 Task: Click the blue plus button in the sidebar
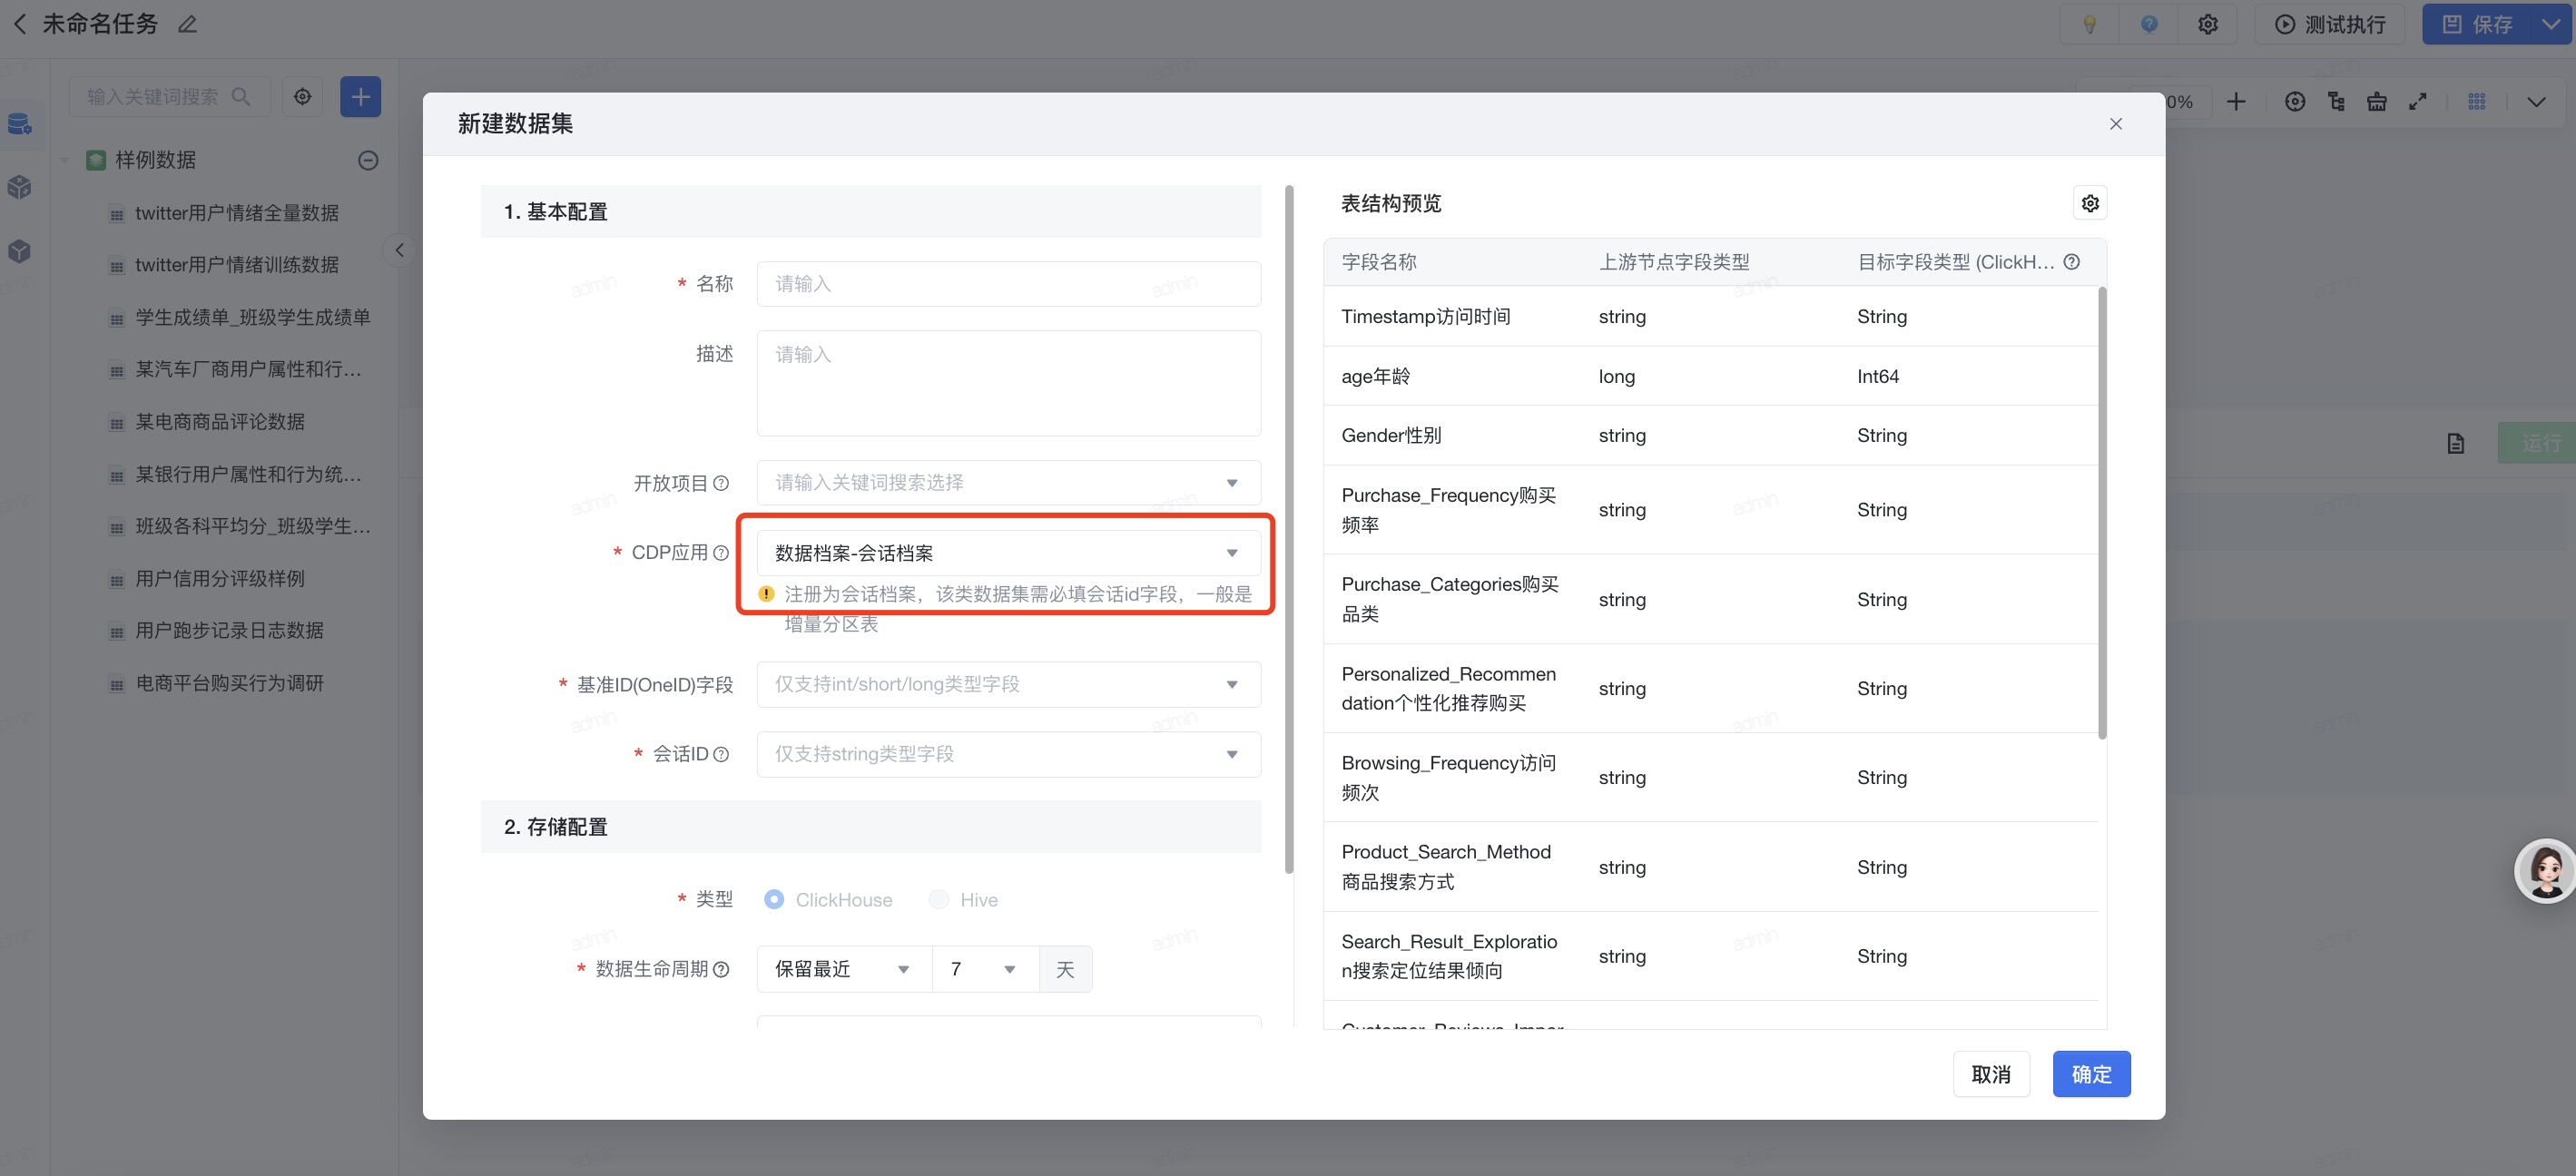pyautogui.click(x=360, y=97)
